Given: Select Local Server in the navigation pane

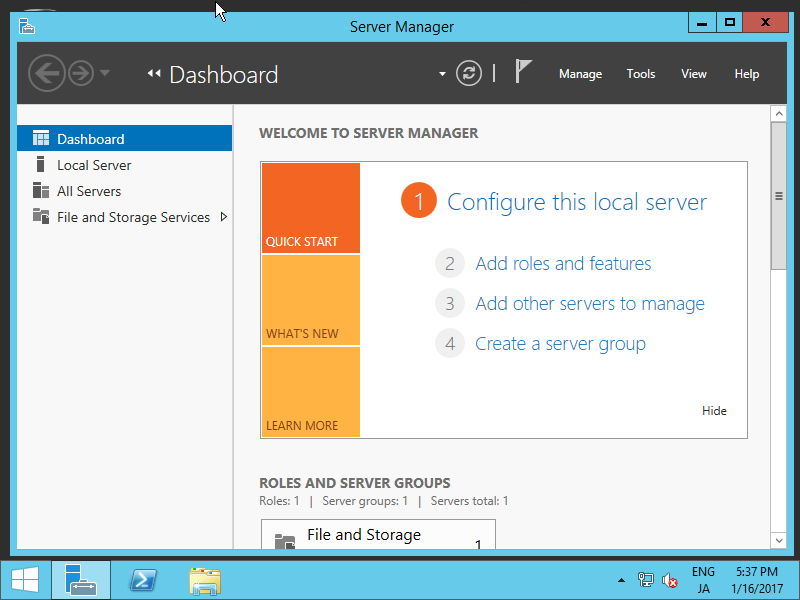Looking at the screenshot, I should pos(124,165).
